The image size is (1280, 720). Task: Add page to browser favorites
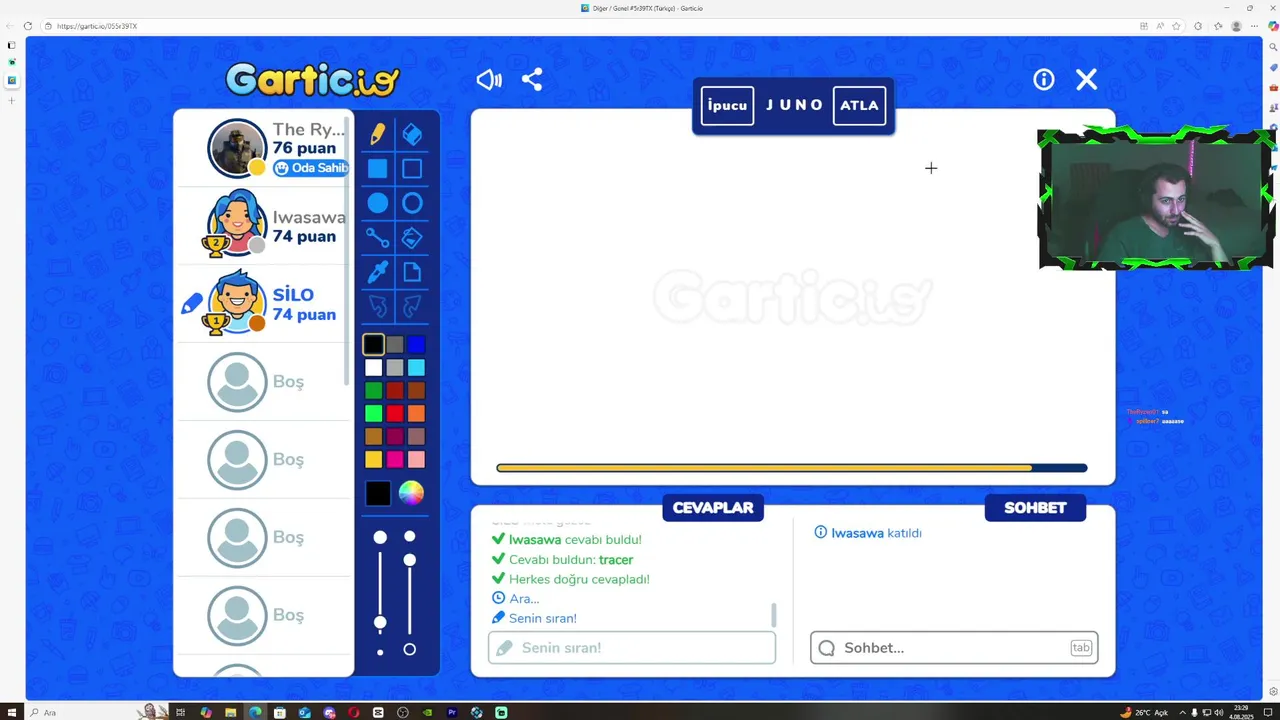(x=1176, y=26)
